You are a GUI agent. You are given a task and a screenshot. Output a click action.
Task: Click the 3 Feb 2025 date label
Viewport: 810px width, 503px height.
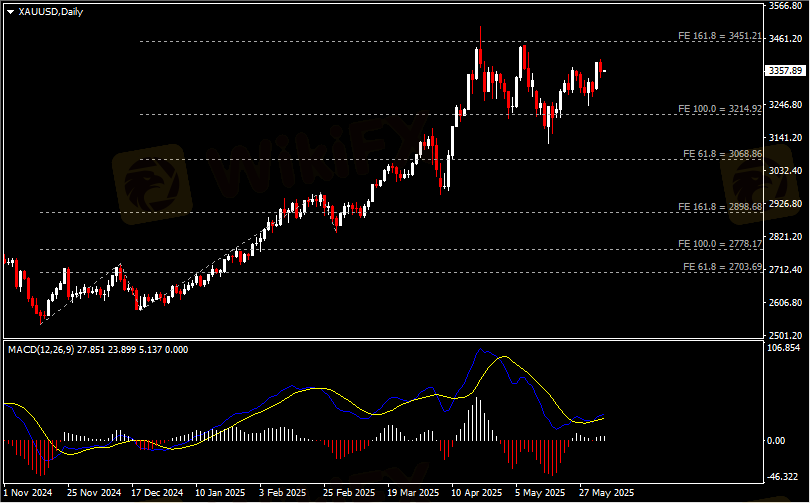point(283,493)
